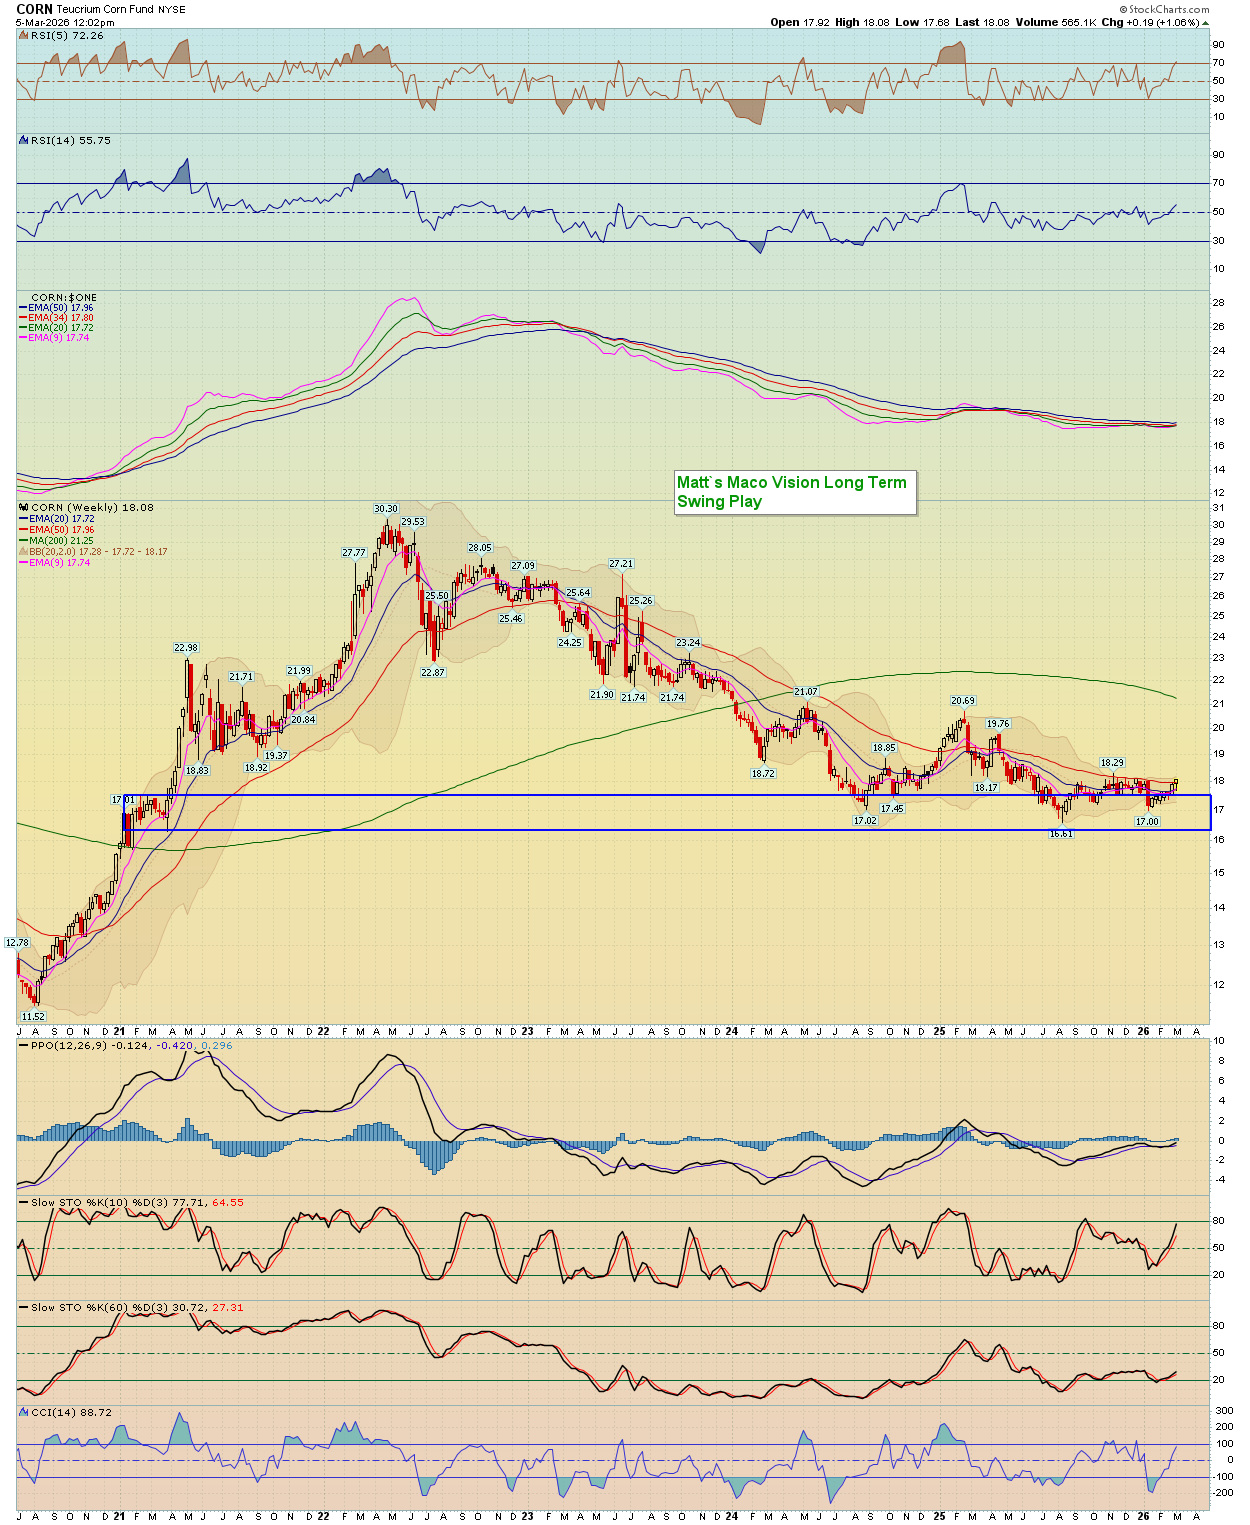The height and width of the screenshot is (1525, 1250).
Task: Click the RSI(5) indicator icon
Action: 24,35
